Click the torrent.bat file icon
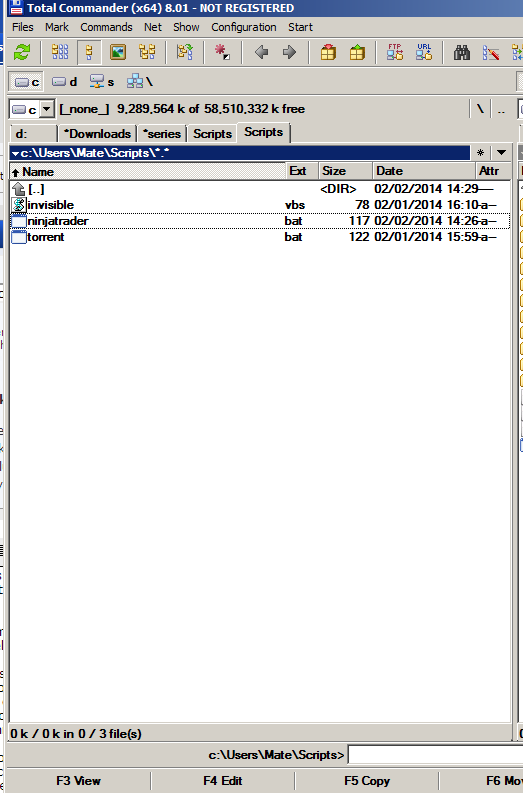 coord(19,237)
